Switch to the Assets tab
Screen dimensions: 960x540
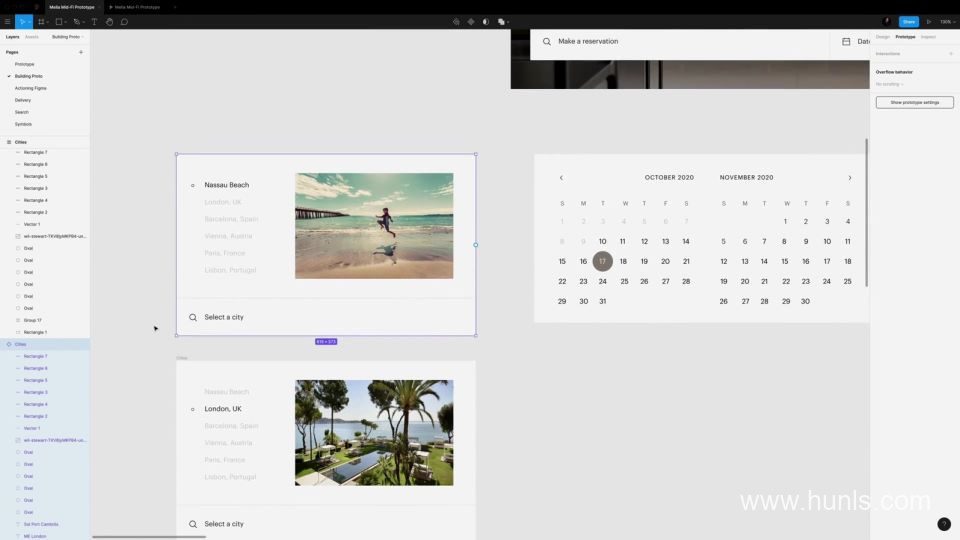coord(32,37)
